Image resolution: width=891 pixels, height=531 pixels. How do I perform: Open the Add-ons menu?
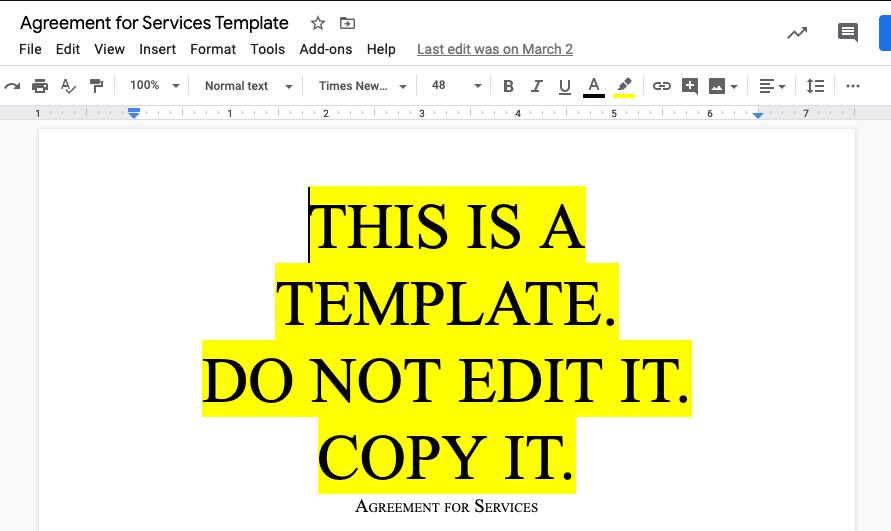click(x=326, y=49)
